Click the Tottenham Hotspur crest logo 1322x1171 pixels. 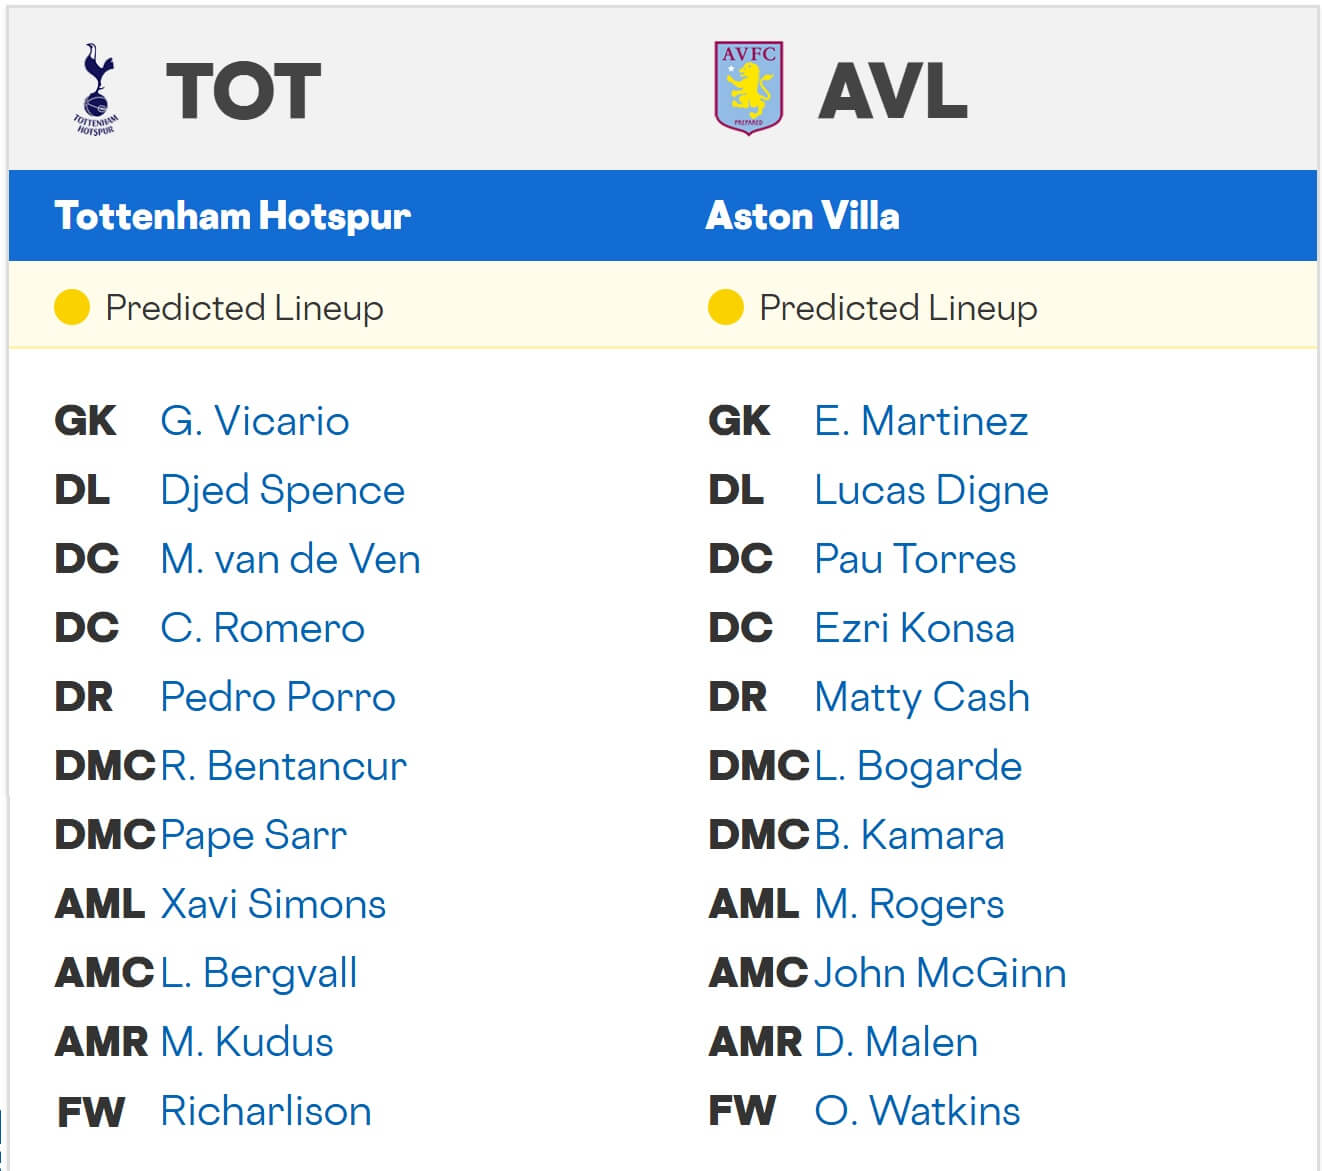tap(96, 90)
